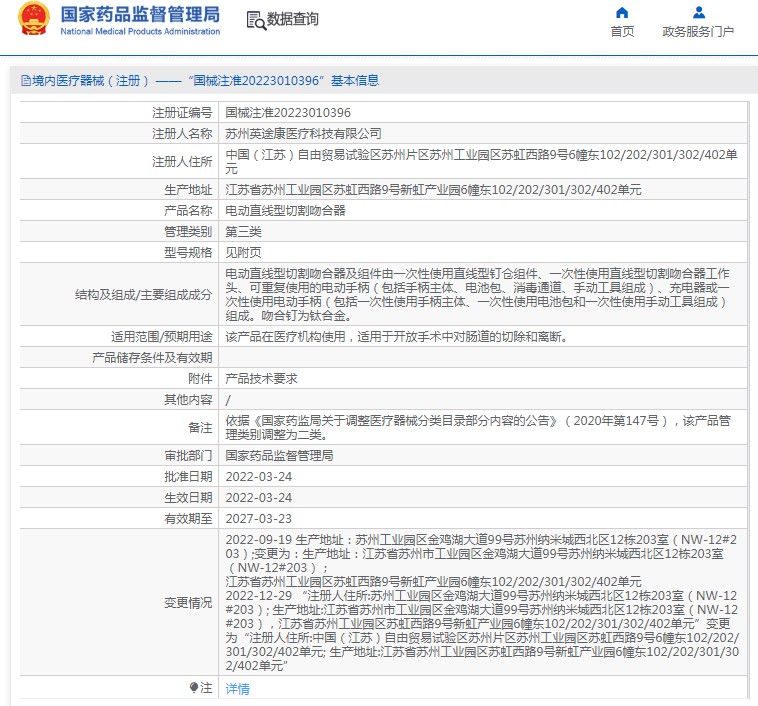Click the 变更情况 row label
The width and height of the screenshot is (758, 706).
188,603
